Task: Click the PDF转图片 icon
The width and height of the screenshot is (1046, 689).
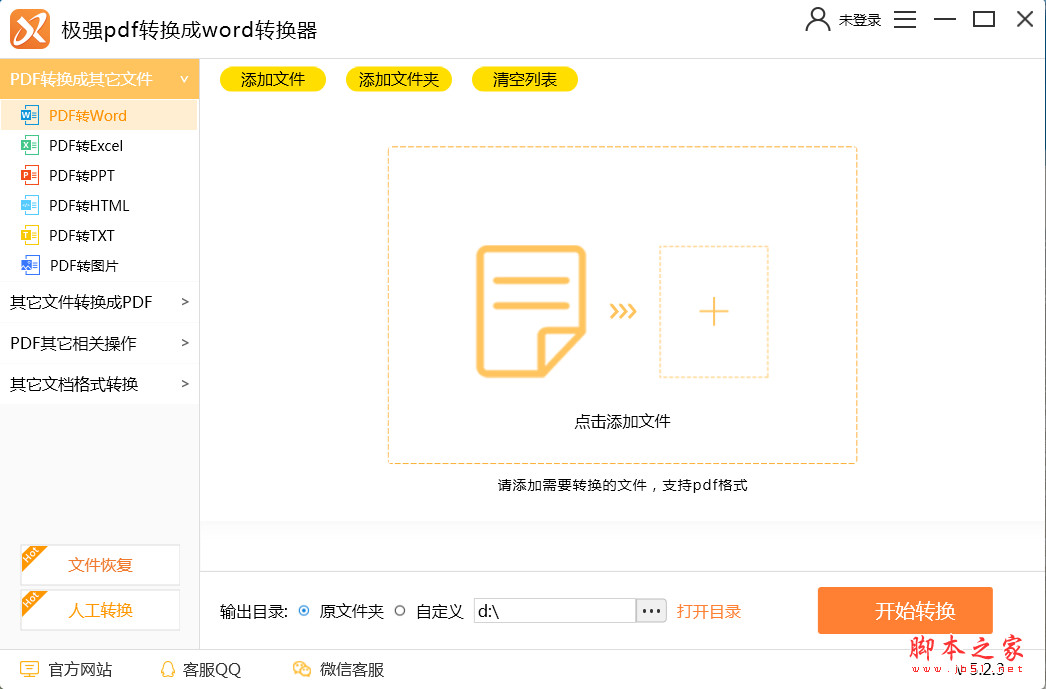Action: tap(29, 265)
